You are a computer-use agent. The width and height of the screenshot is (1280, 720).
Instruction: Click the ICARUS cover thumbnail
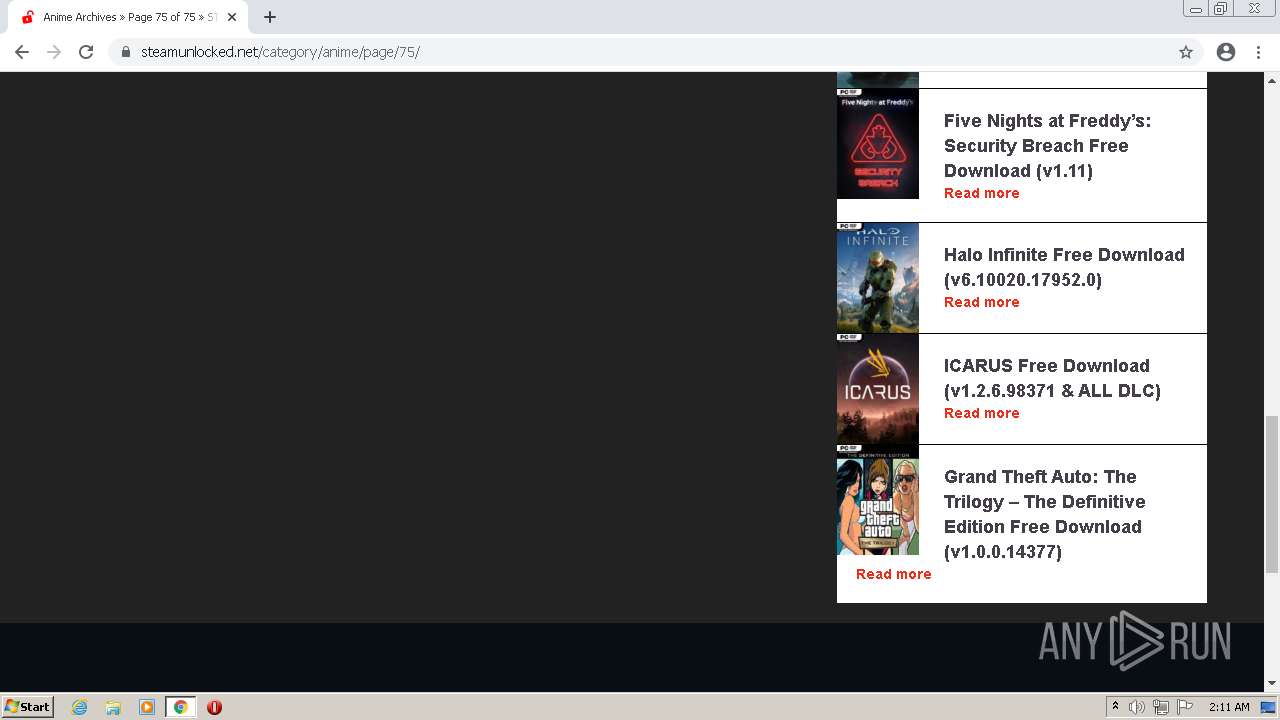click(x=878, y=388)
